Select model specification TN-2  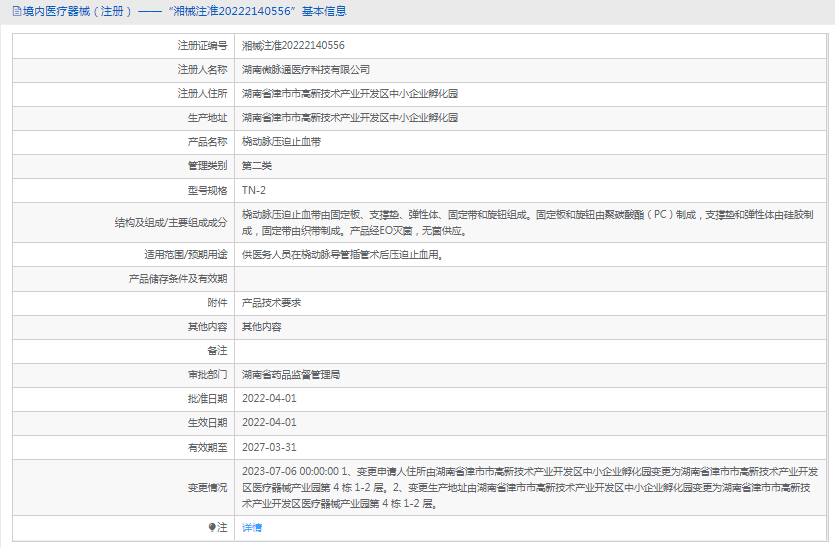(253, 190)
